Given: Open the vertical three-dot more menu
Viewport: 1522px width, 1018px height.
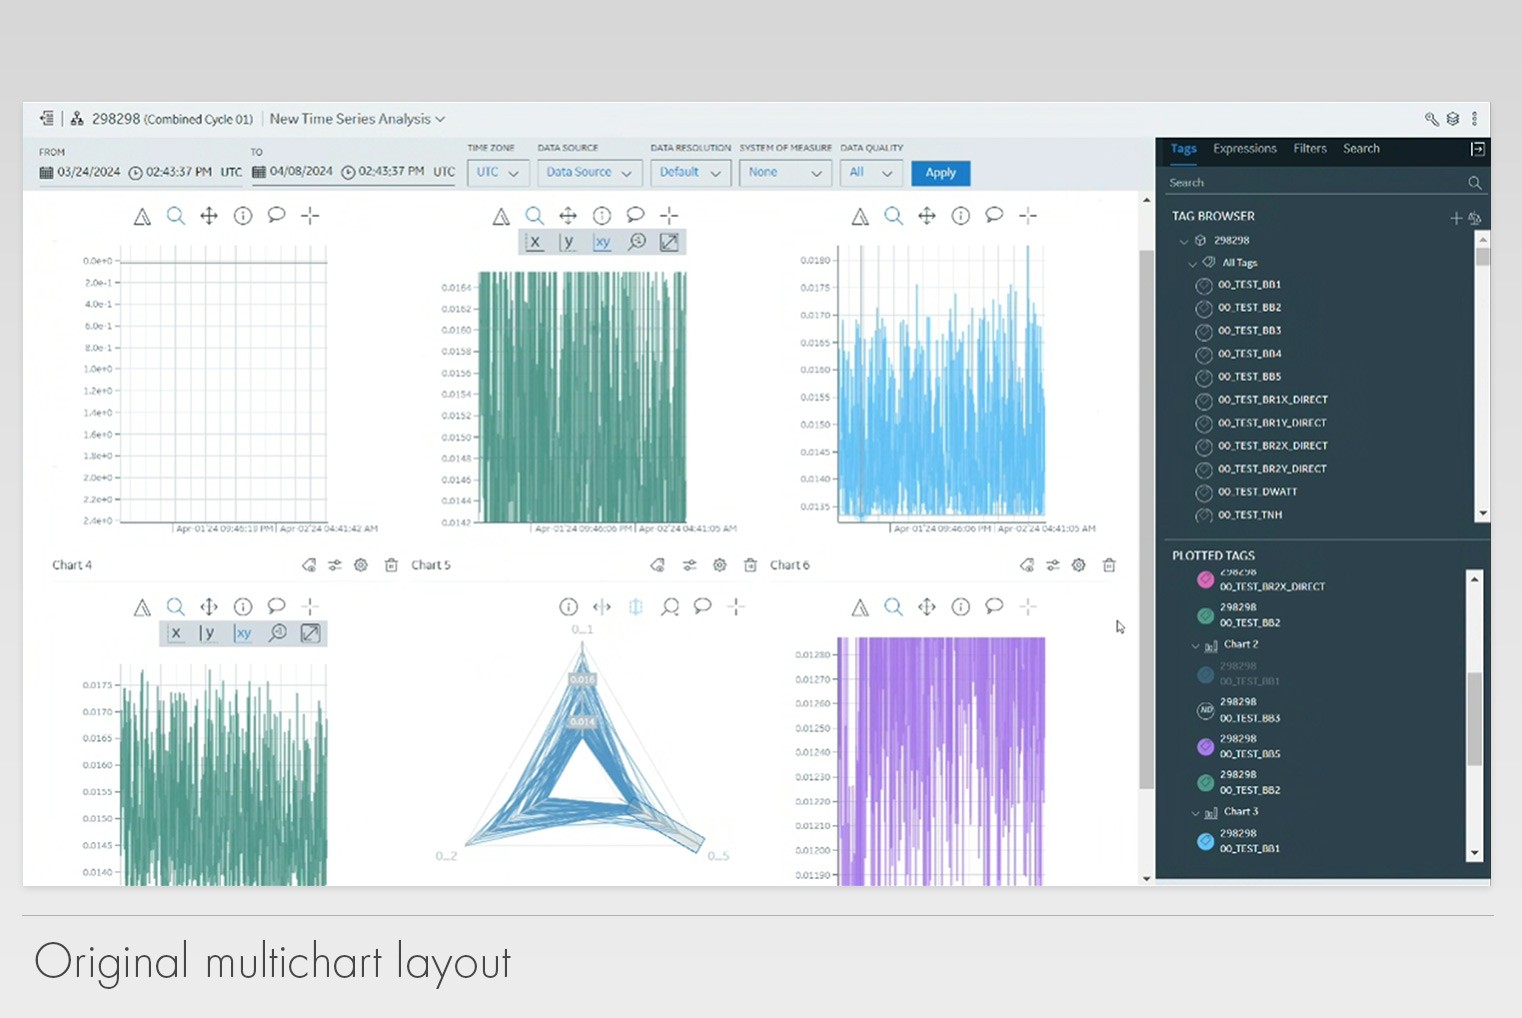Looking at the screenshot, I should point(1474,119).
